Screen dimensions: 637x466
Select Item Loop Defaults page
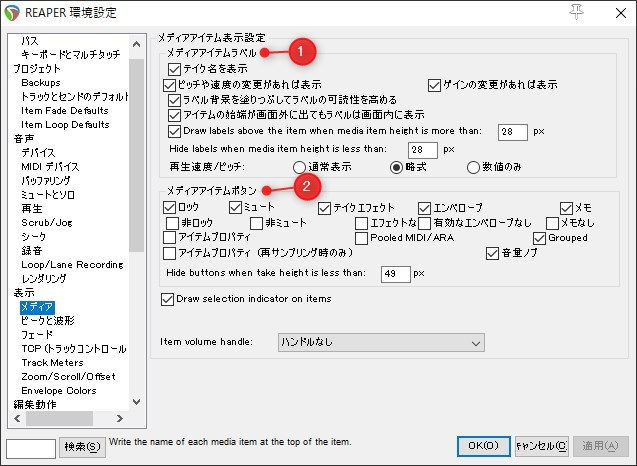pyautogui.click(x=65, y=124)
